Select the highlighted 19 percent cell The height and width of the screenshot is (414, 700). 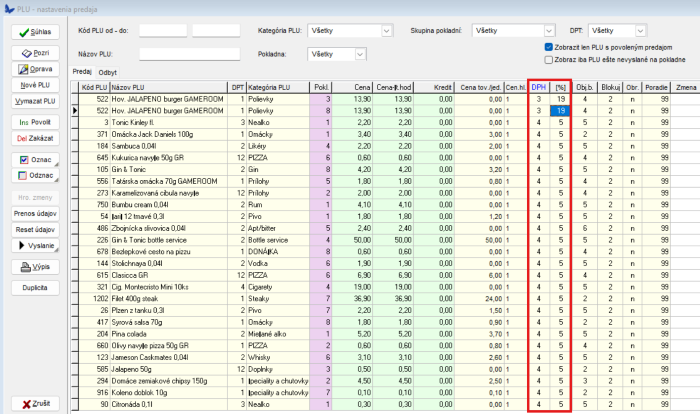560,110
